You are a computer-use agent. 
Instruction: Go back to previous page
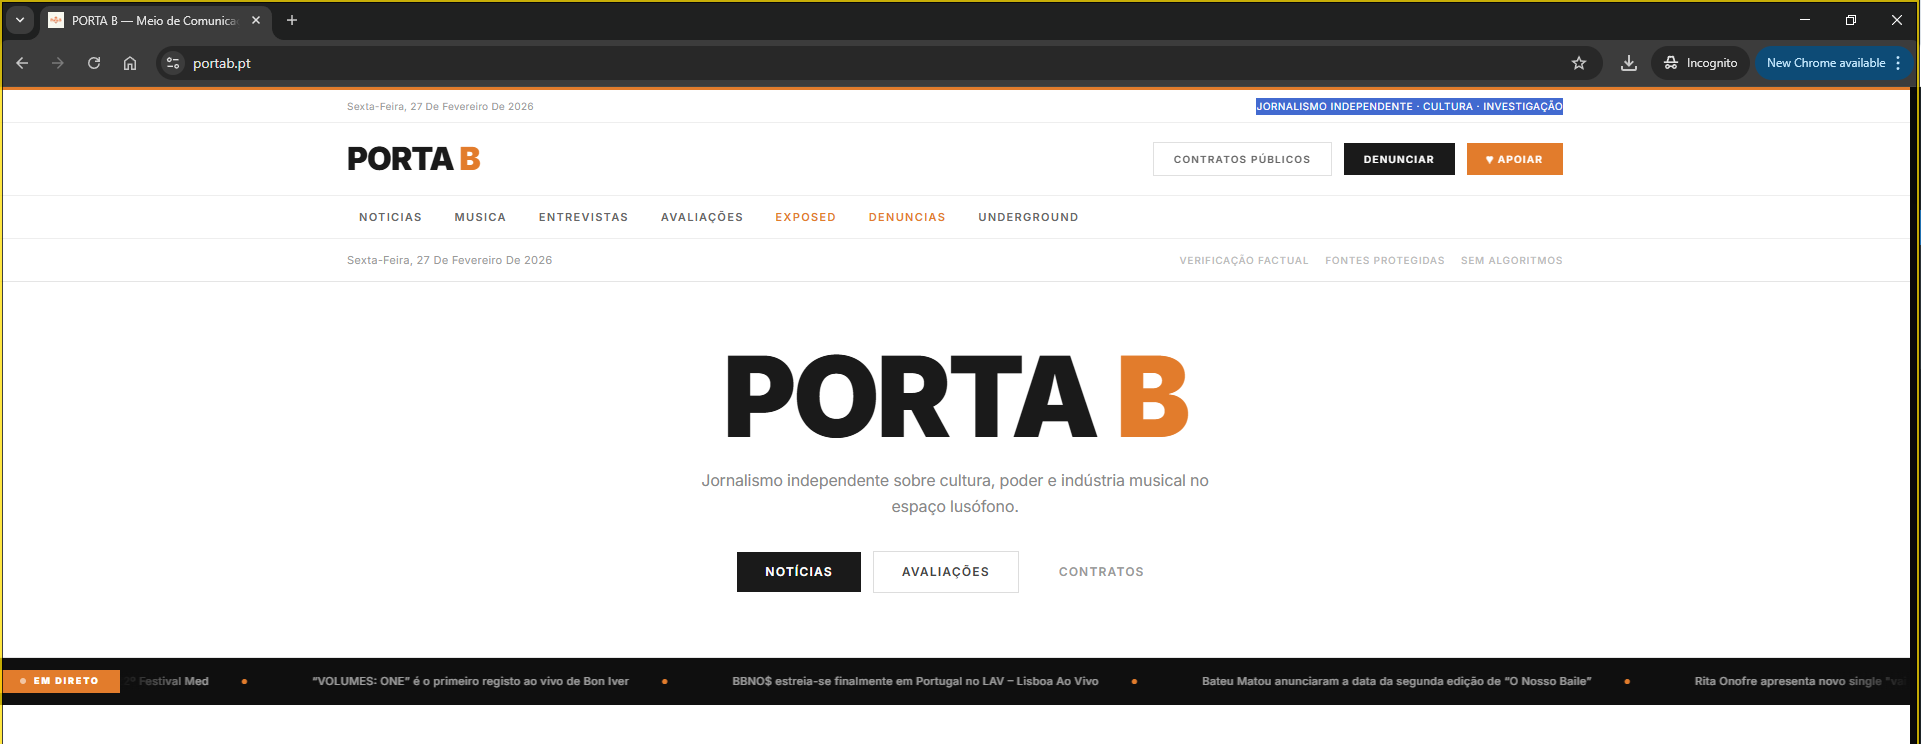coord(22,63)
